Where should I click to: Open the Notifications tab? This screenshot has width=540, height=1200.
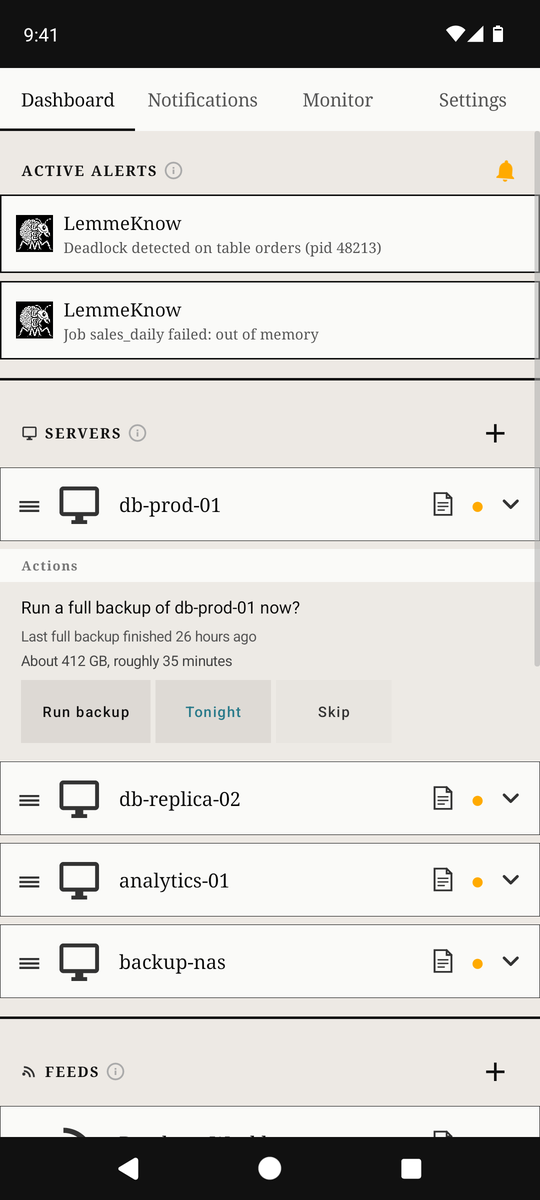tap(202, 100)
